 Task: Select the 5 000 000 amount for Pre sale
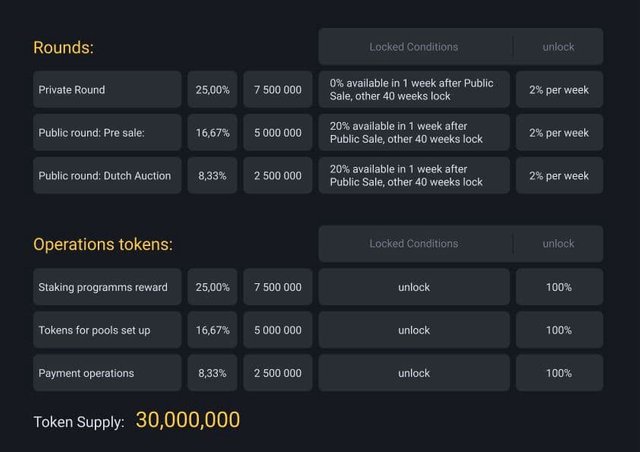[x=277, y=133]
